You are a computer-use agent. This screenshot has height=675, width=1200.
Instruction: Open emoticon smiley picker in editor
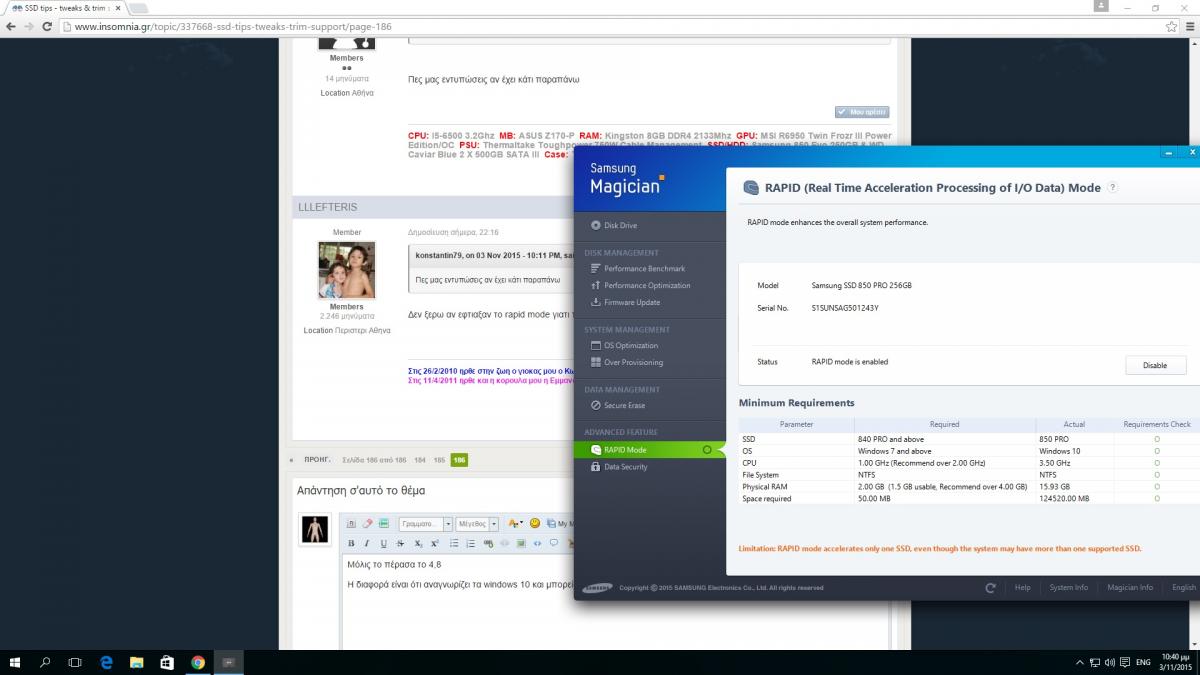tap(535, 523)
